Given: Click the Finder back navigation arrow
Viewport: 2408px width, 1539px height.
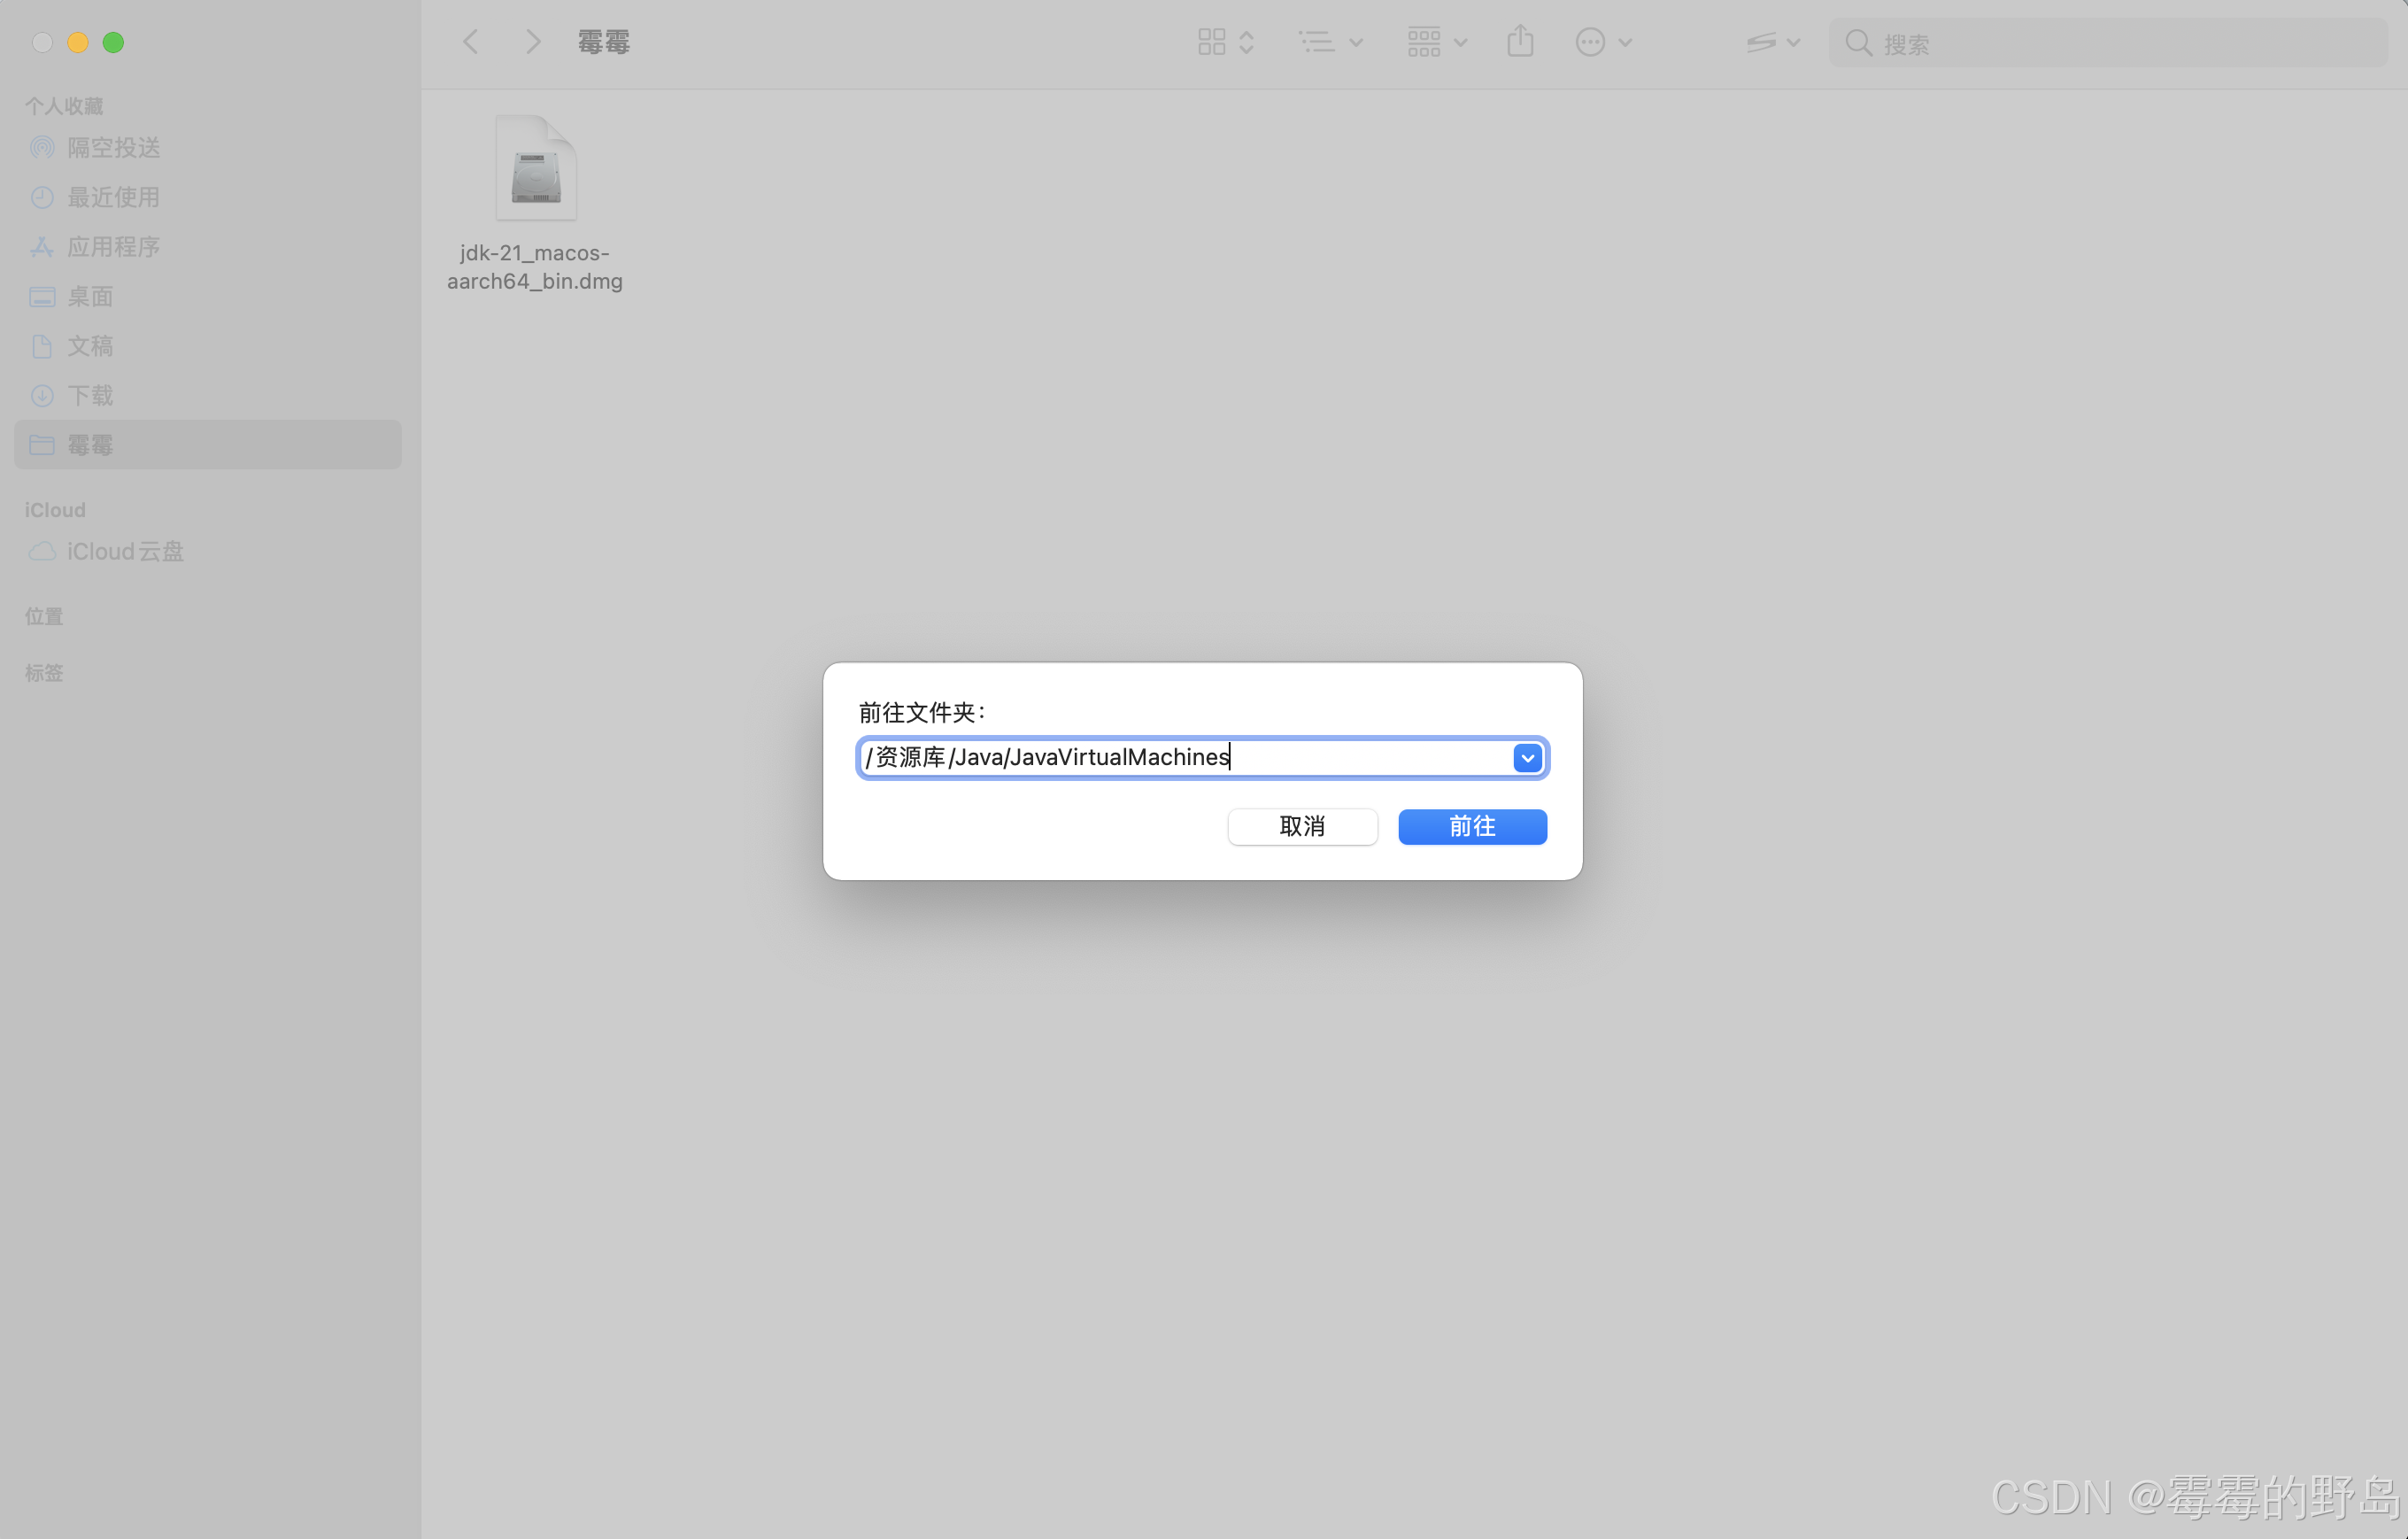Looking at the screenshot, I should [471, 42].
